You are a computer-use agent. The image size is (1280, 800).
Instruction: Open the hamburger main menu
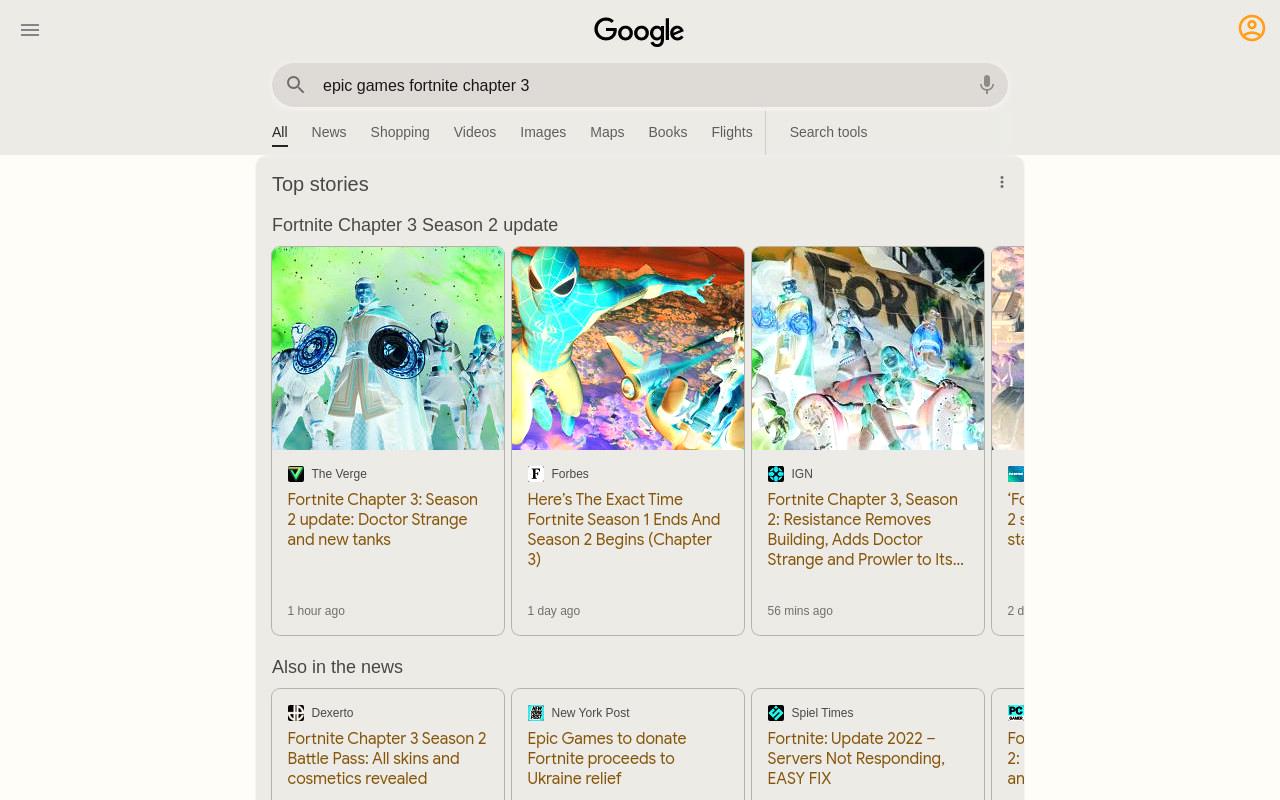click(30, 30)
